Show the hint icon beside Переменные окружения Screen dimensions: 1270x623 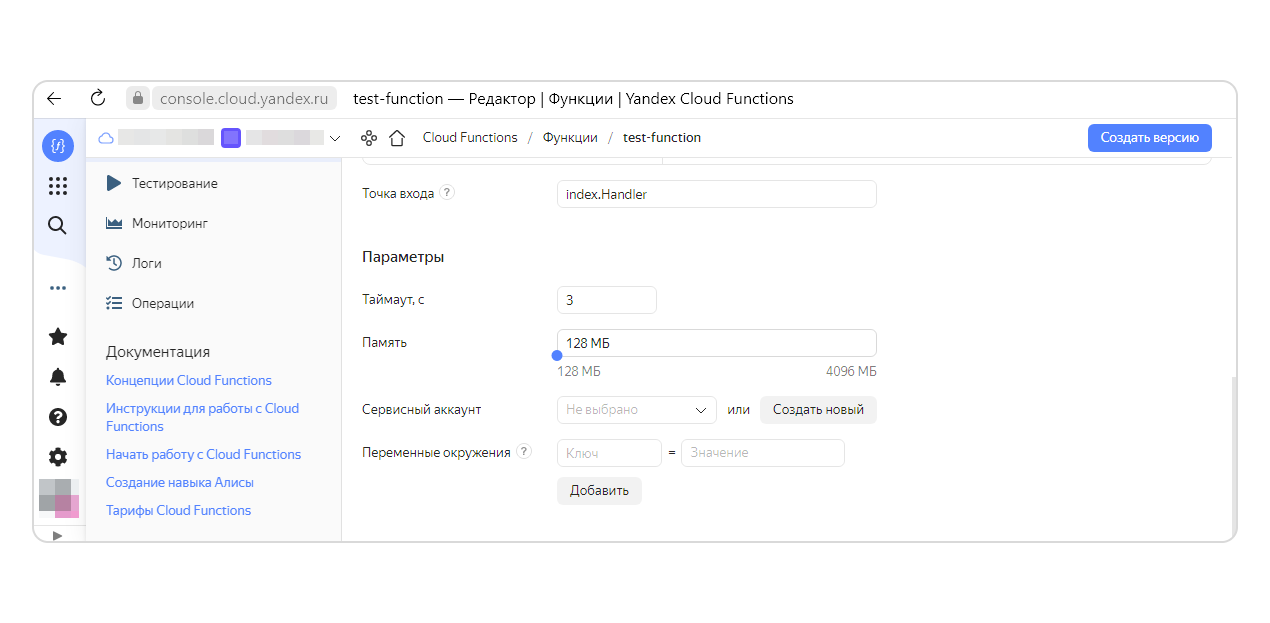pos(524,452)
